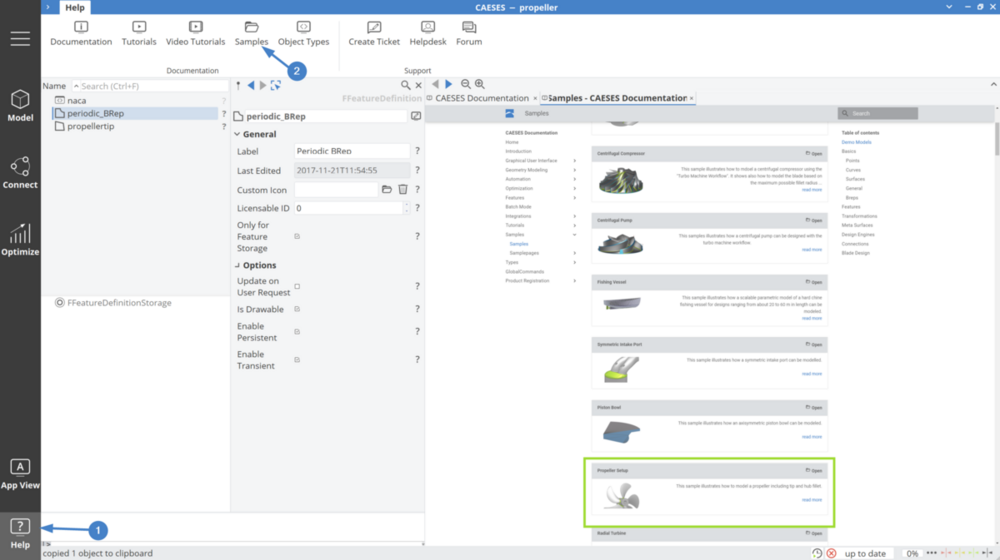Screen dimensions: 1000x560
Task: Collapse the General section
Action: point(237,134)
